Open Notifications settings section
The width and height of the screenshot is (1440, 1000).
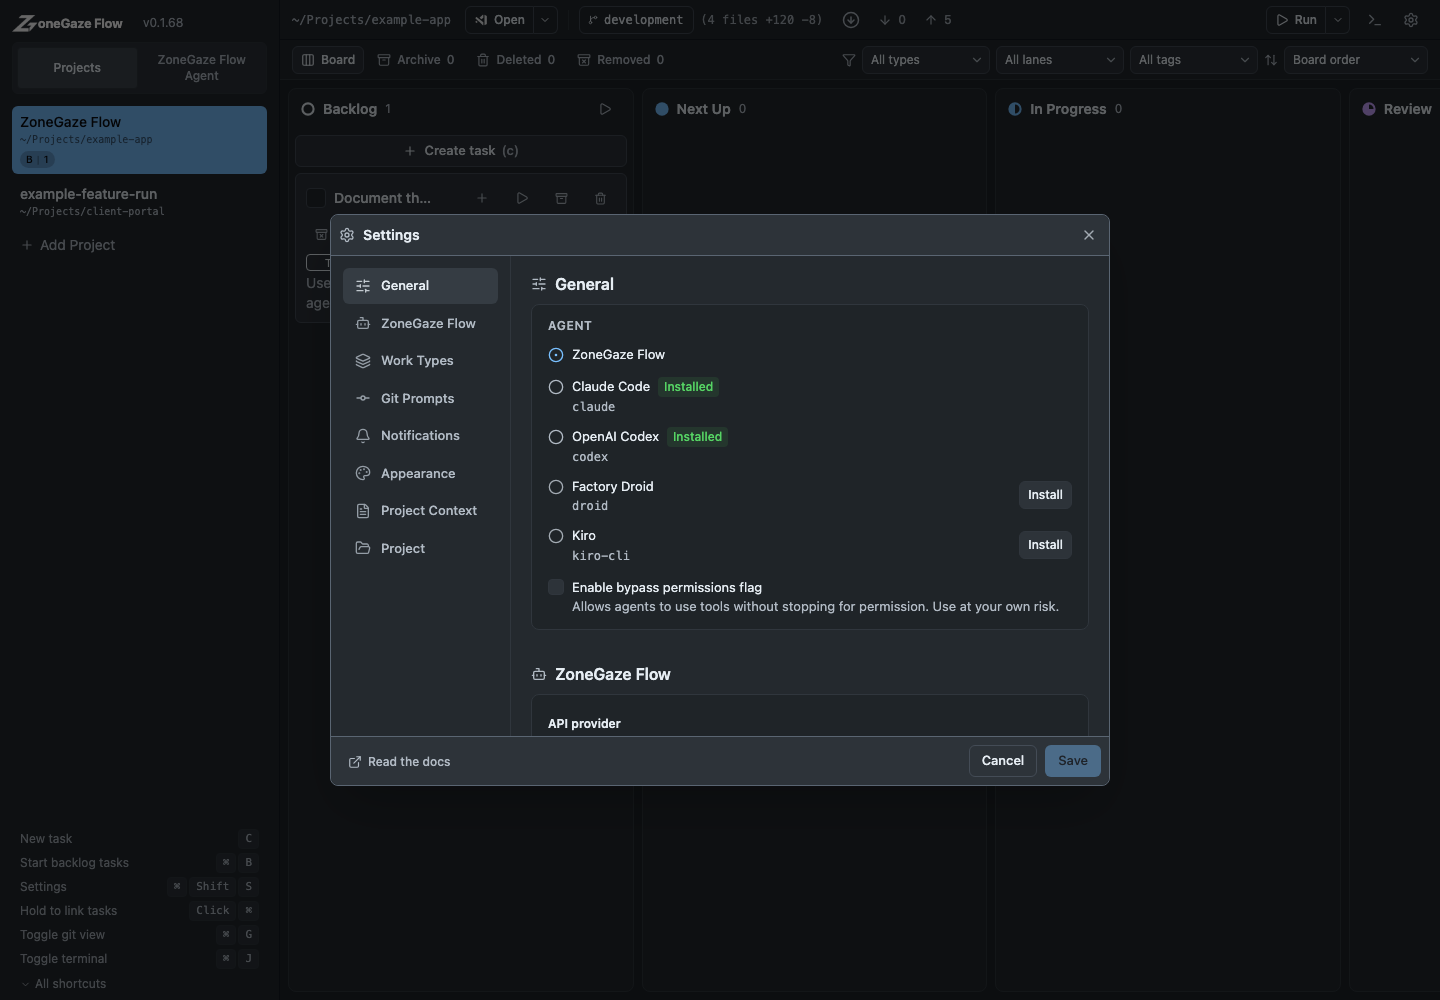click(420, 436)
